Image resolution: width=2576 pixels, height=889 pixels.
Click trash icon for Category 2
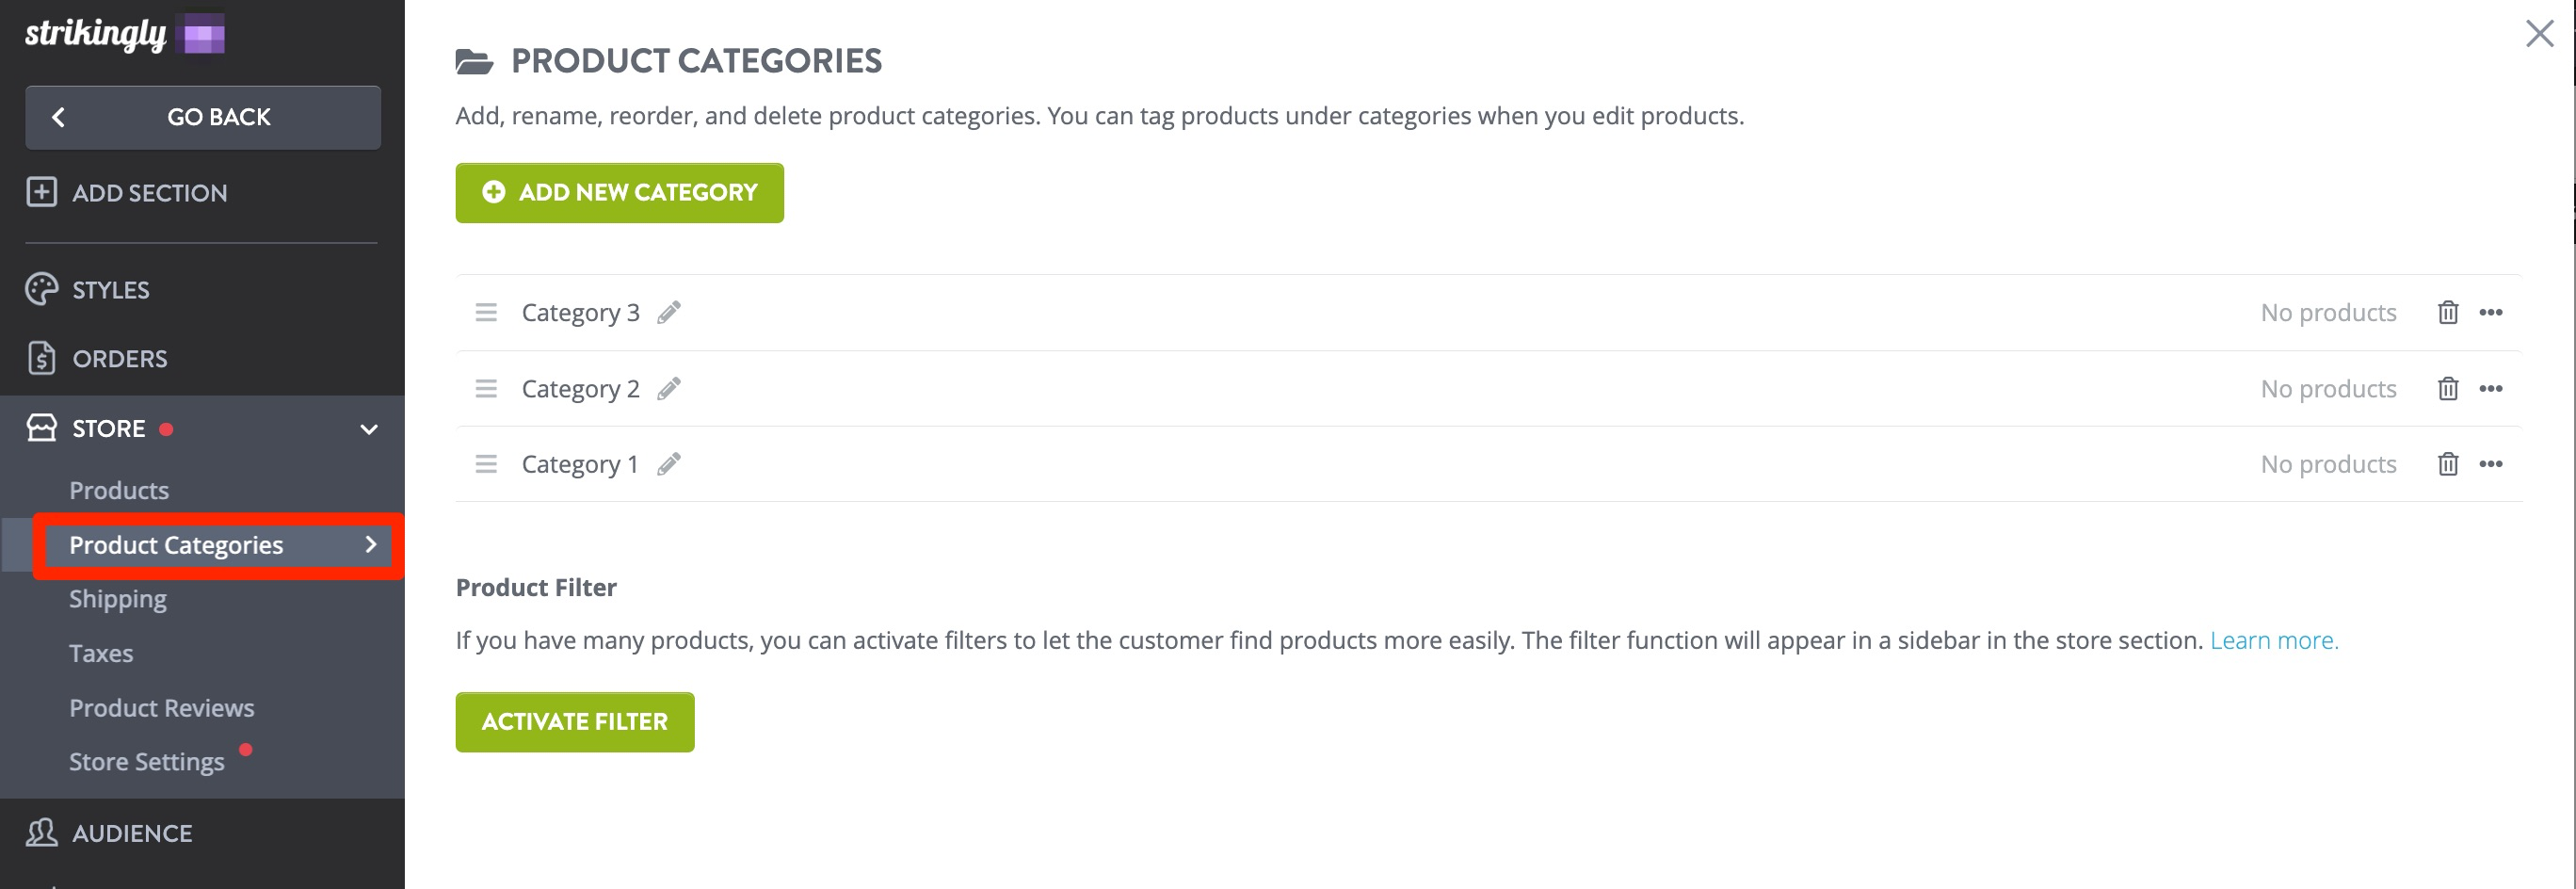tap(2447, 389)
